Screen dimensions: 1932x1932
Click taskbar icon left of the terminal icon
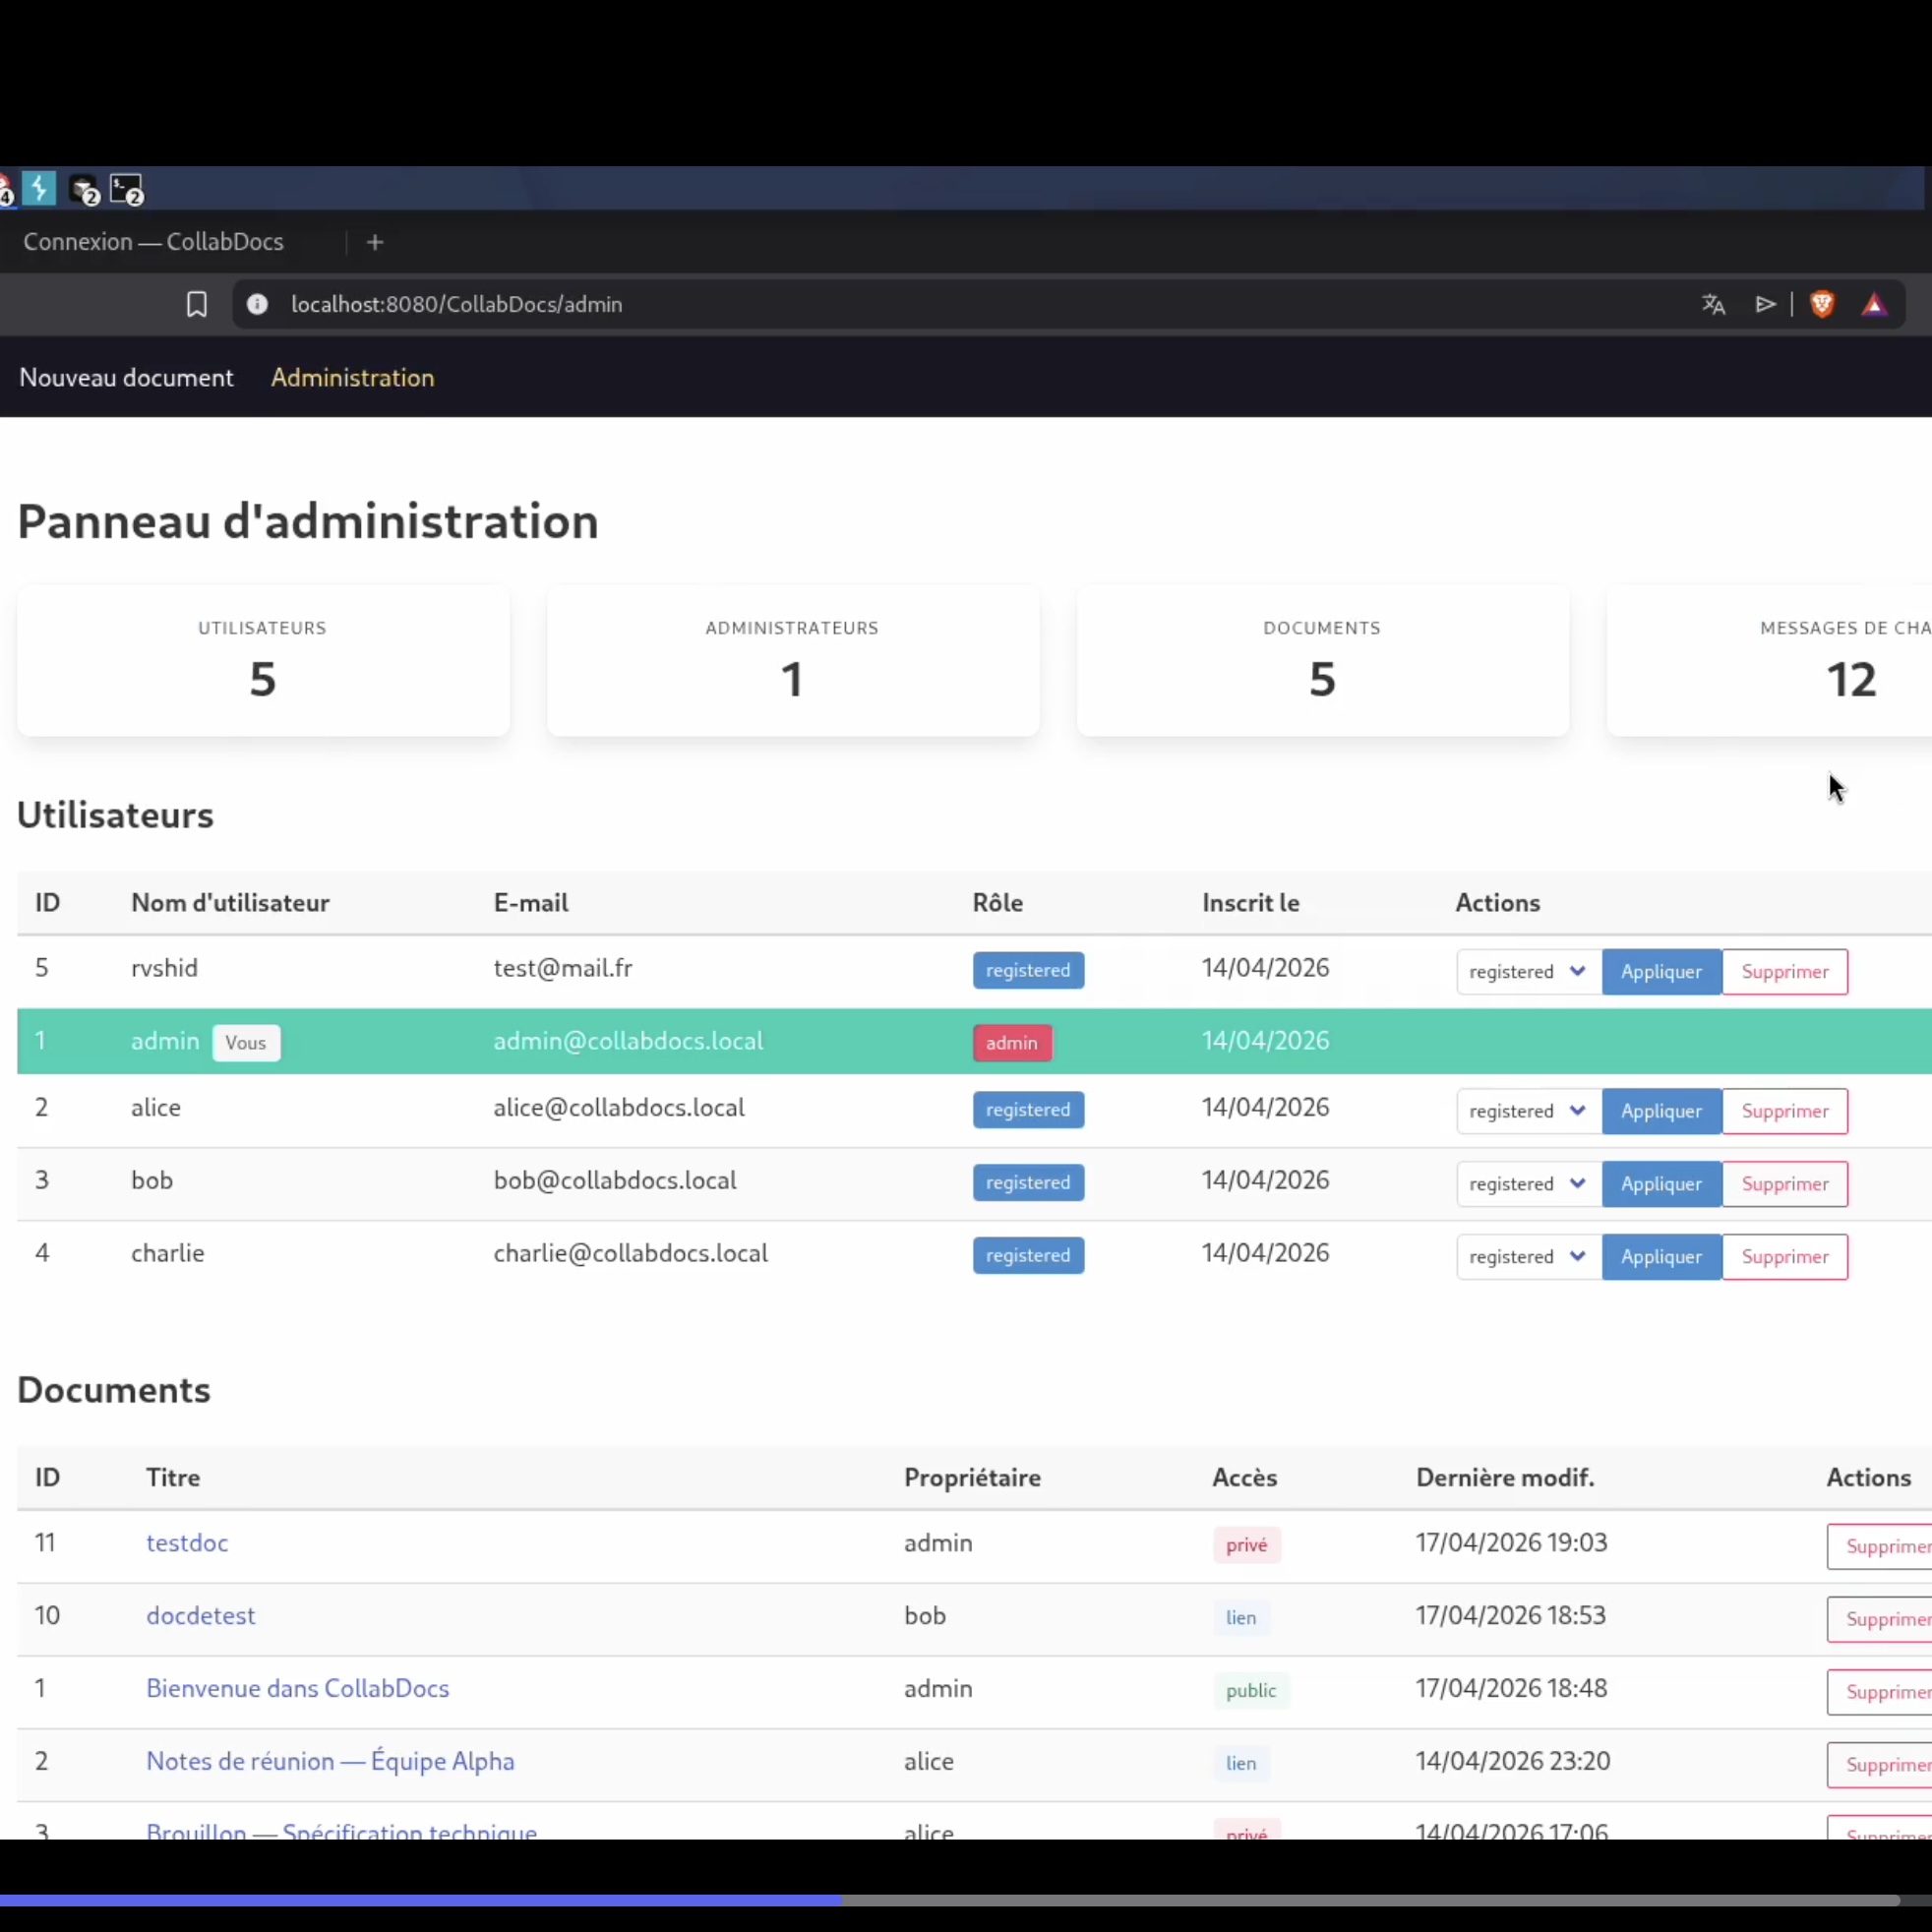(x=85, y=190)
